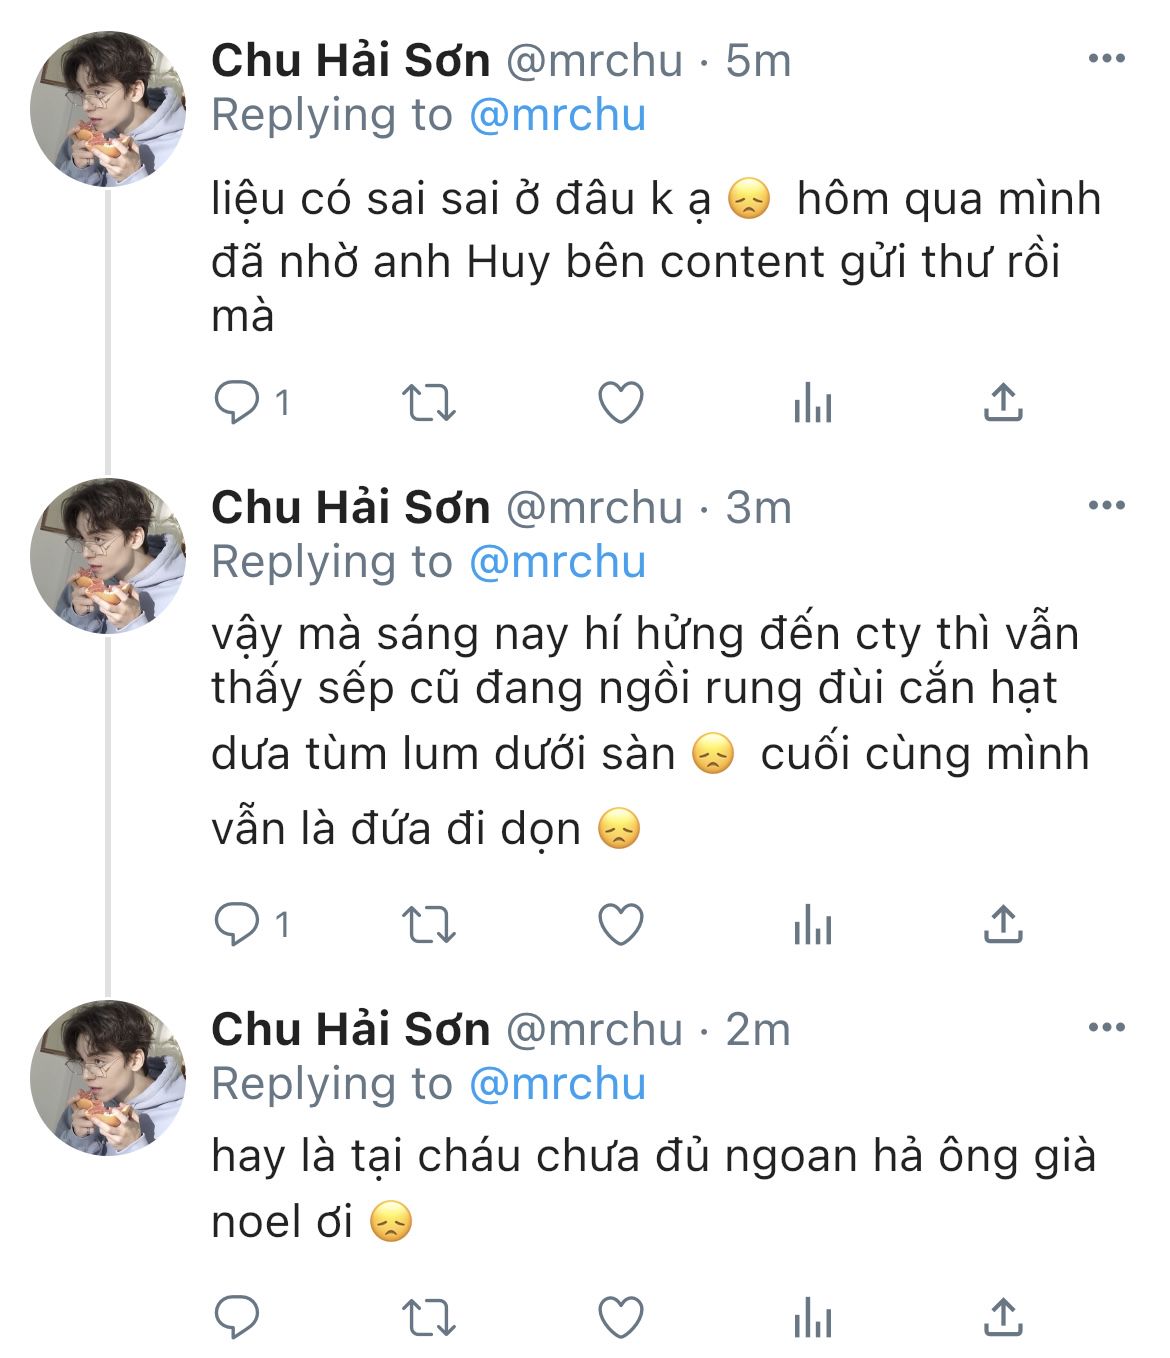This screenshot has height=1358, width=1170.
Task: View analytics of the 5m tweet
Action: 812,403
